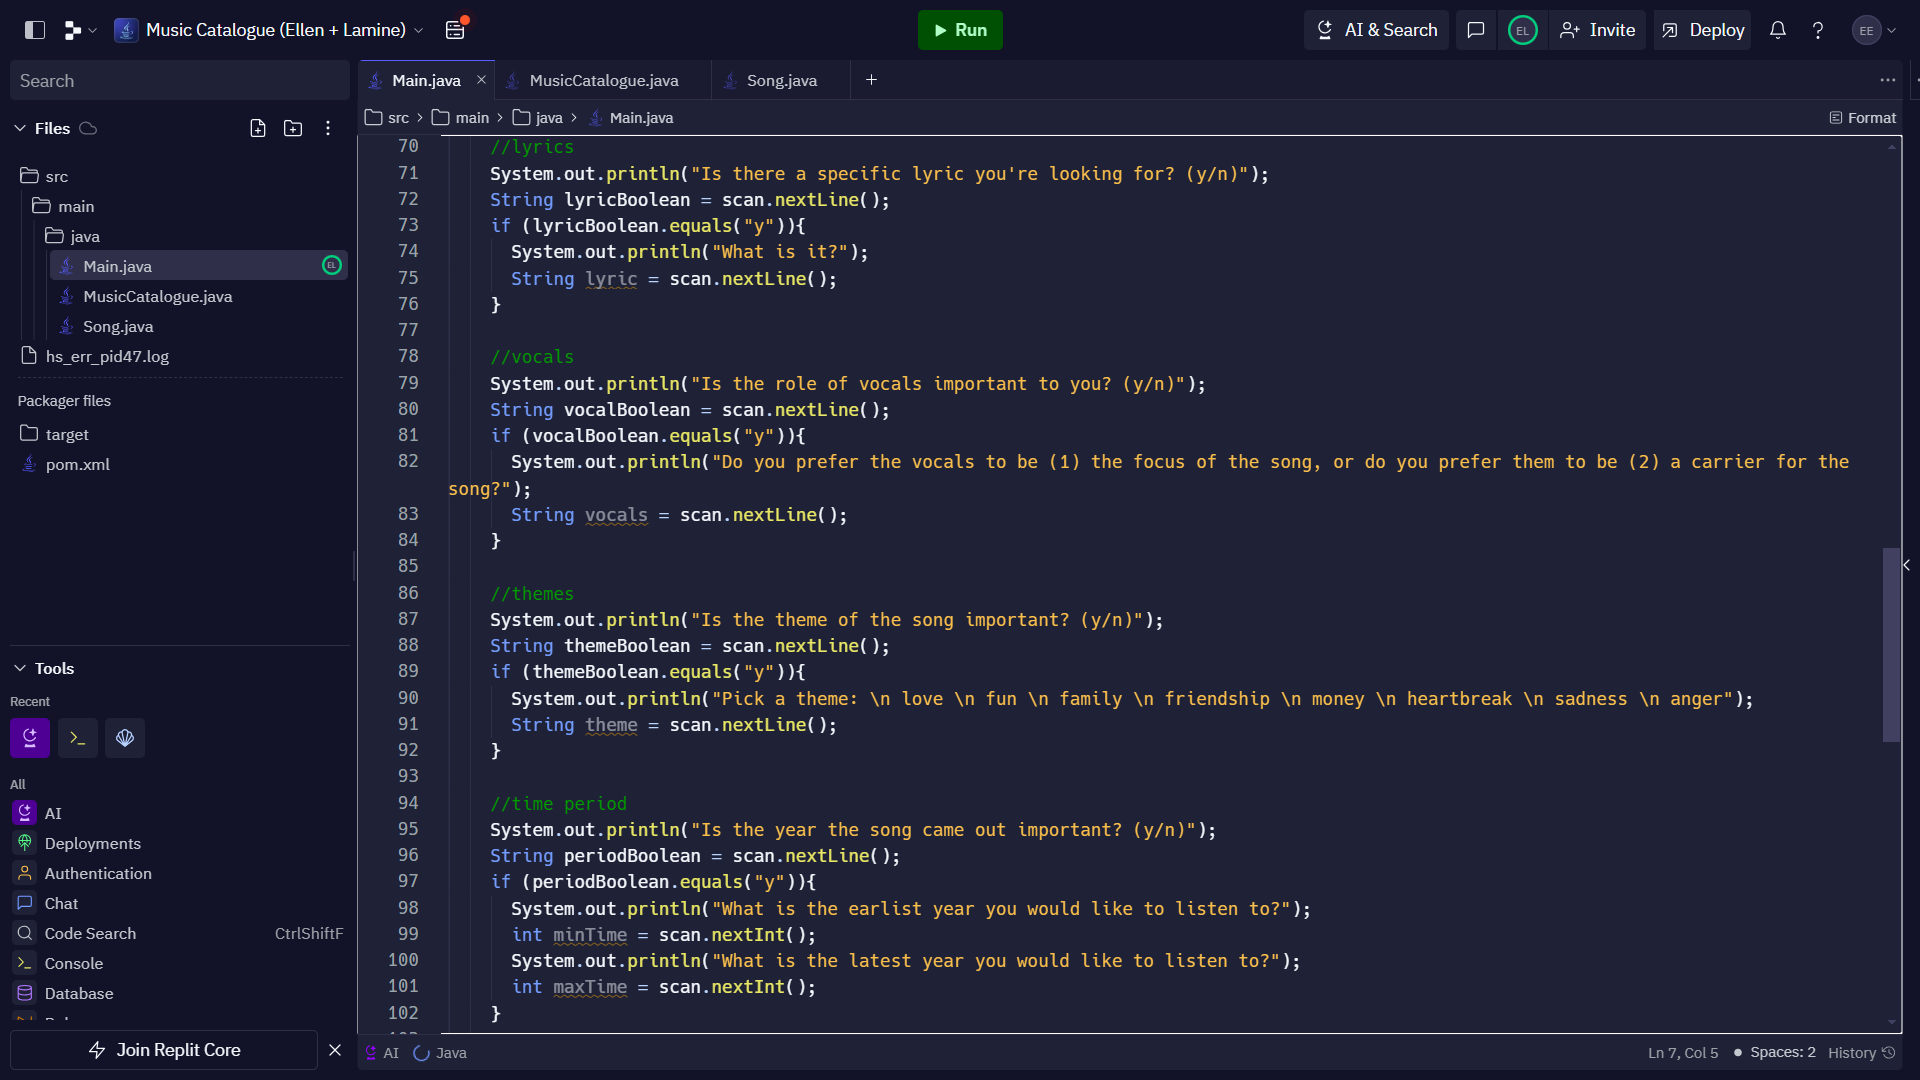This screenshot has width=1920, height=1080.
Task: Click into the Search input field
Action: 180,81
